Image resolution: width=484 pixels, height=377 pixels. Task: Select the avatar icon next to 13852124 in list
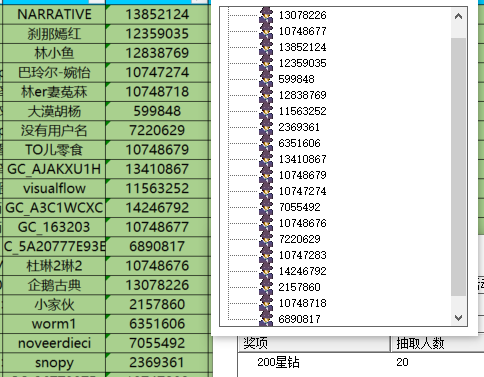point(266,47)
